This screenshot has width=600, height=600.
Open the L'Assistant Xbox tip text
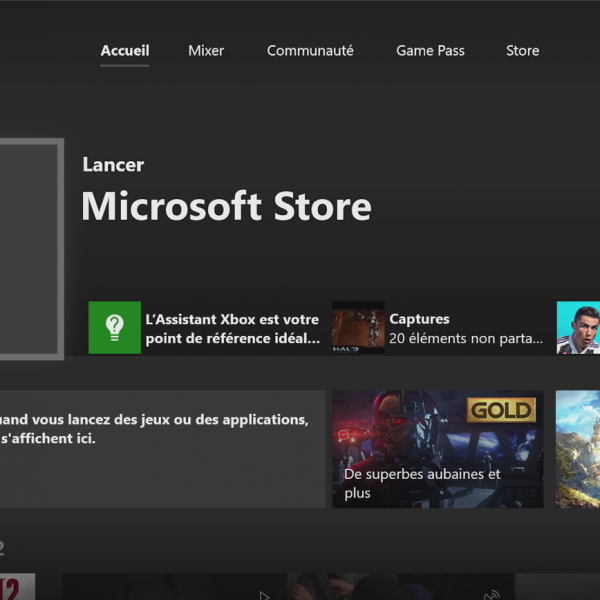233,329
